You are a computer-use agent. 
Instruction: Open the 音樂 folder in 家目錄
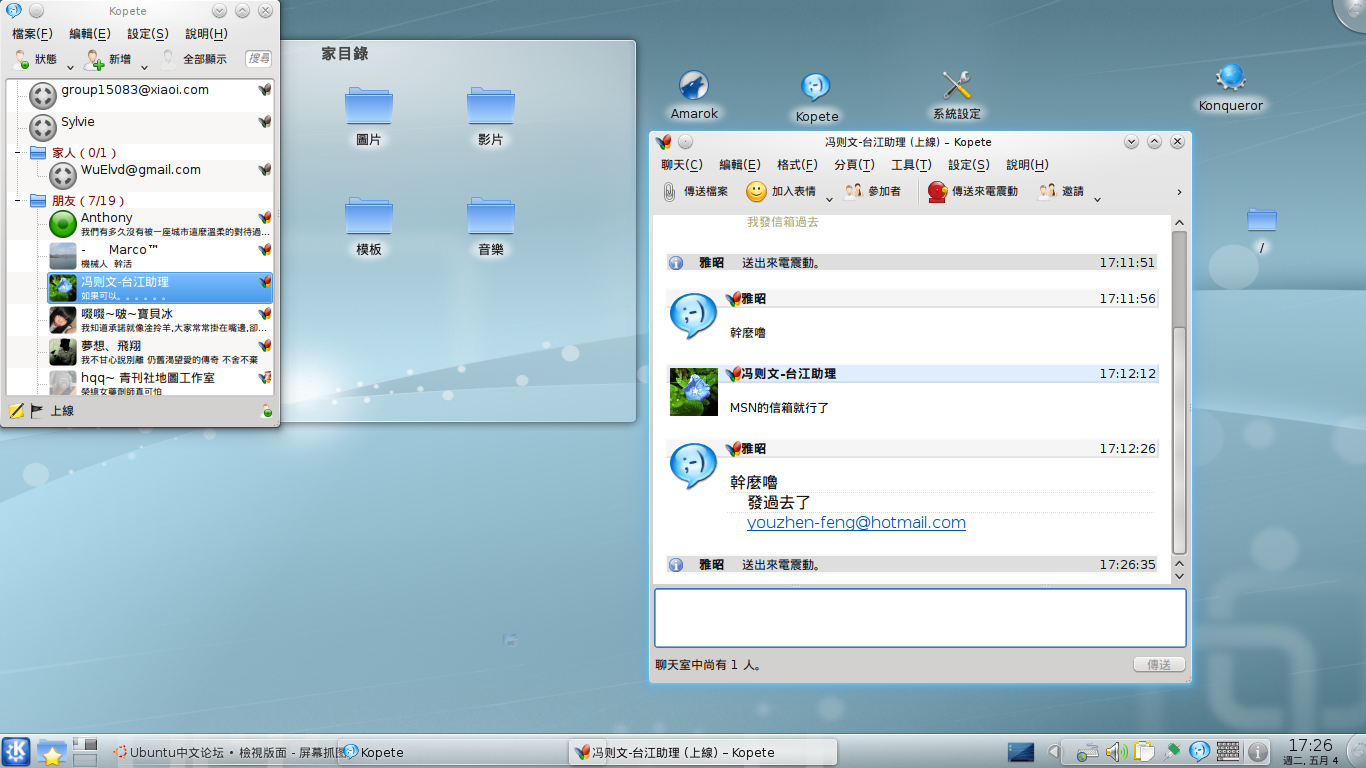[491, 227]
